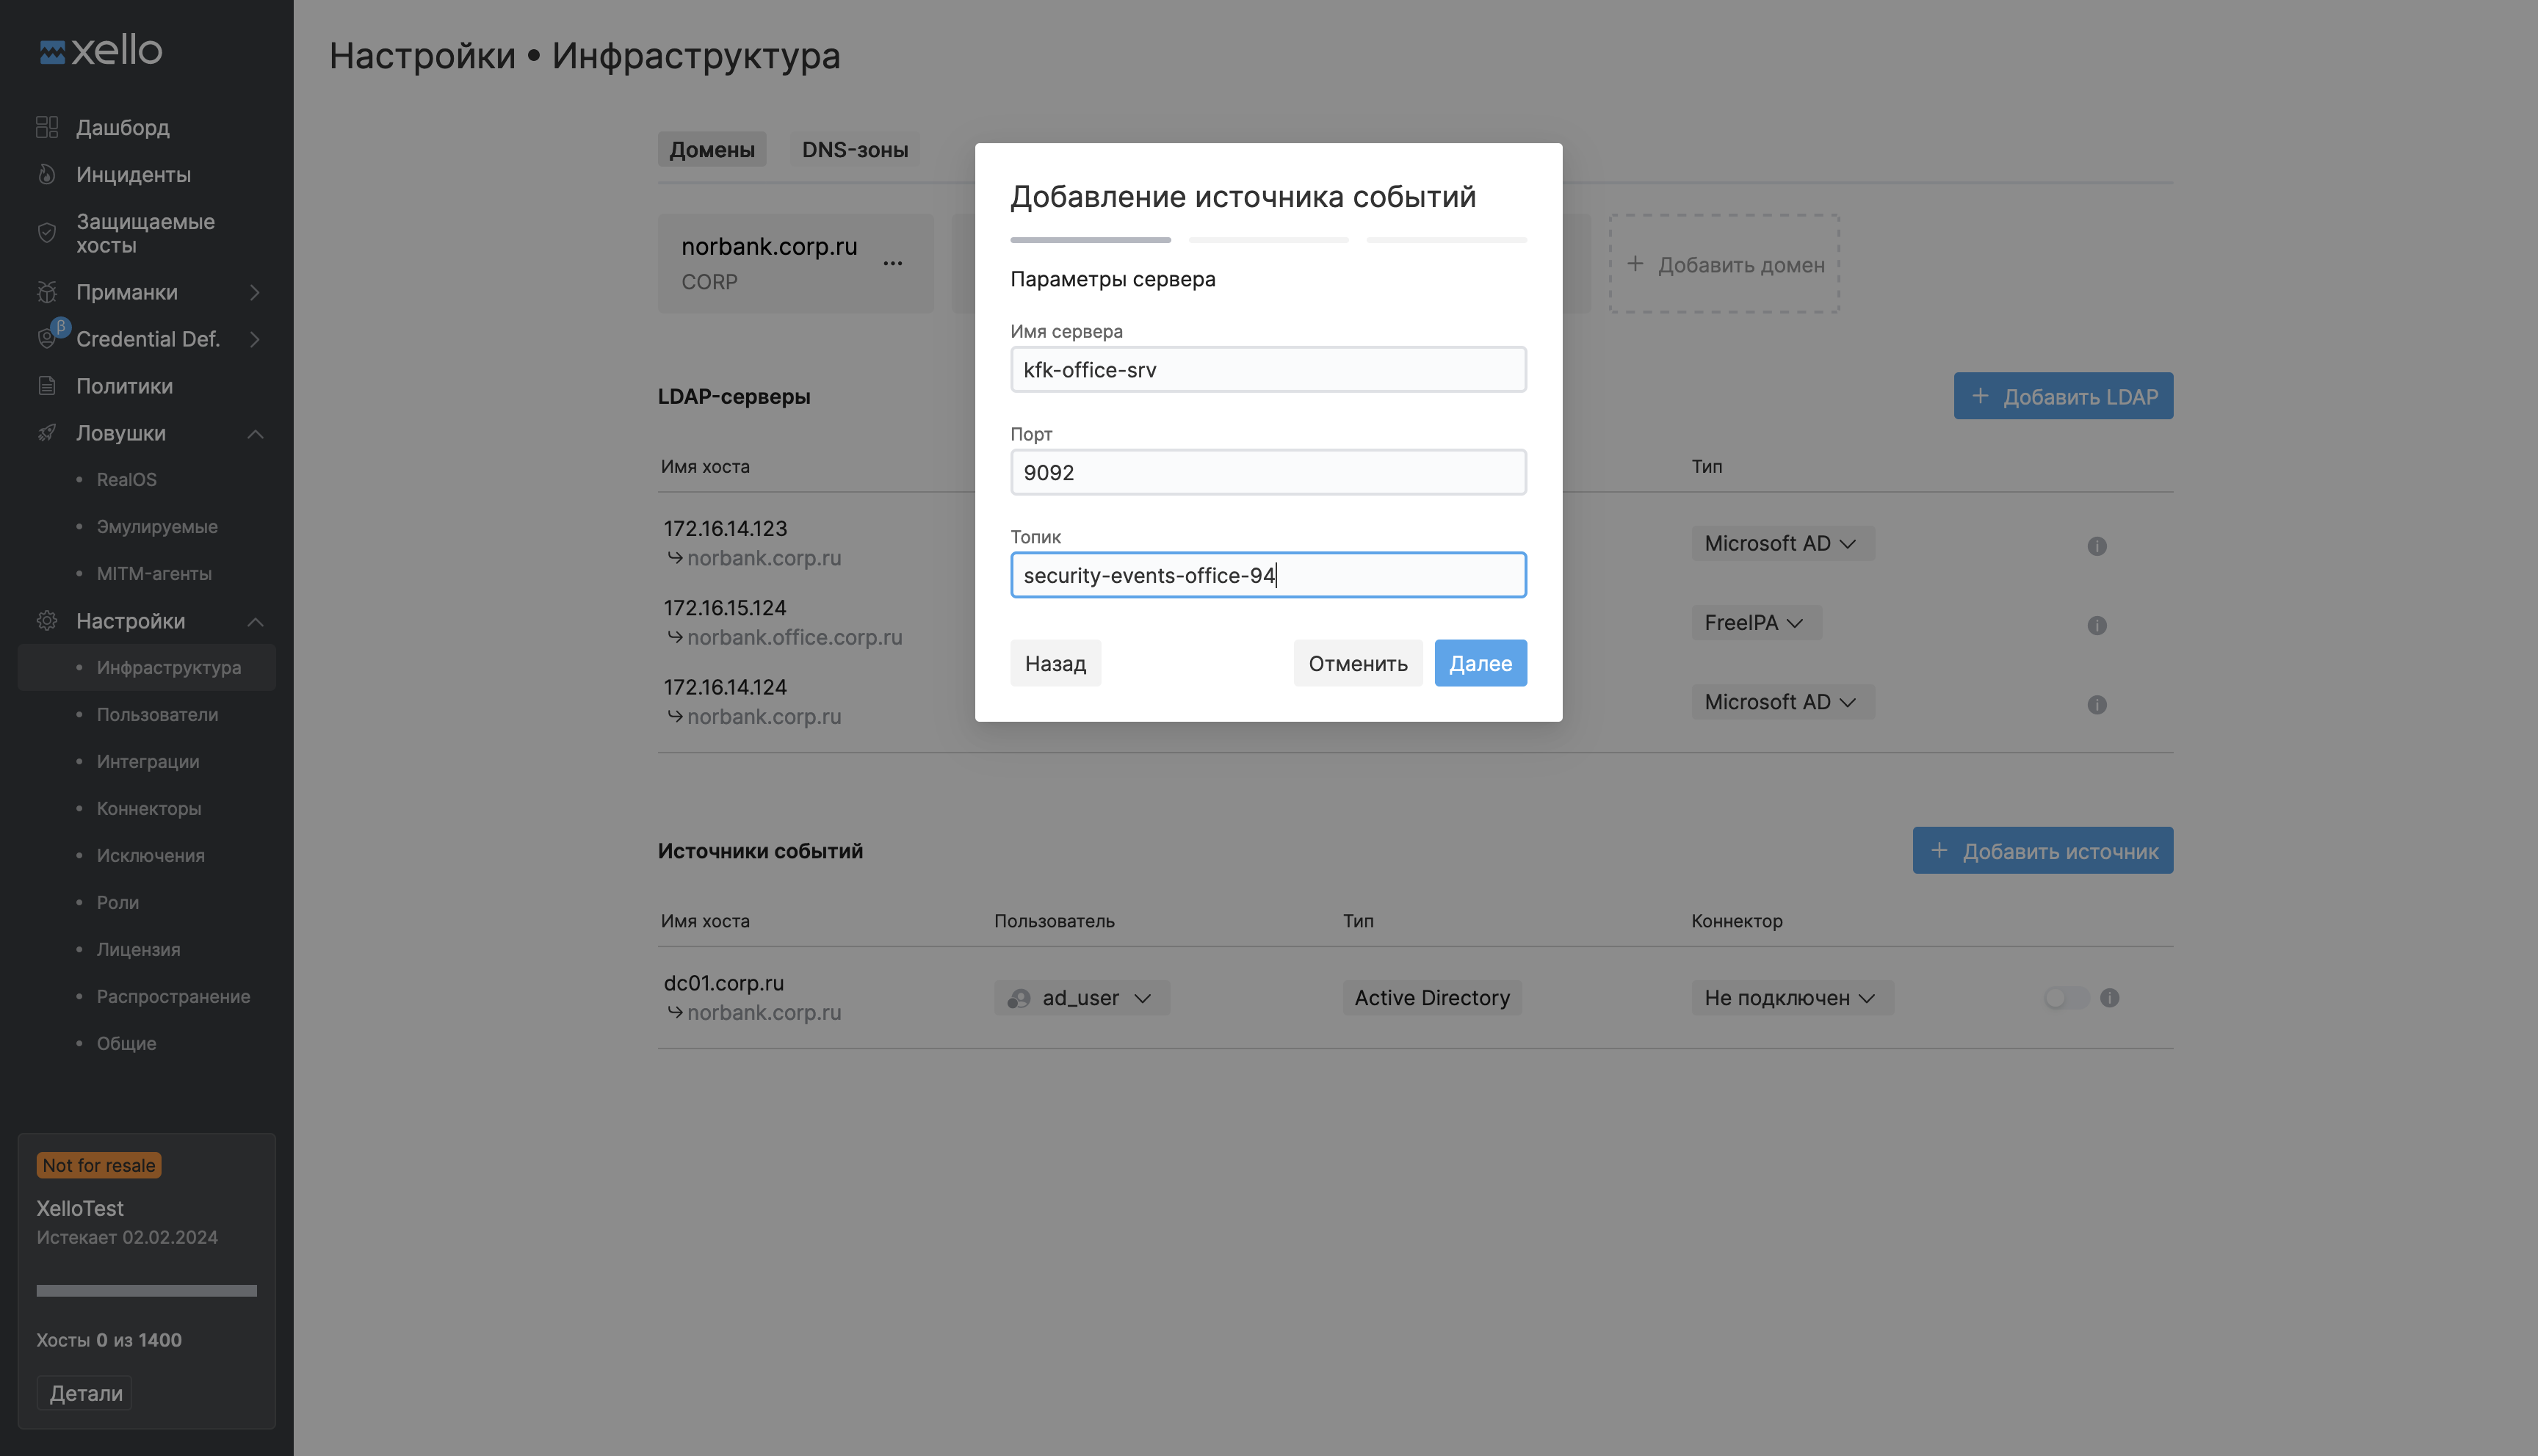Collapse the Ловушки sidebar section
Image resolution: width=2538 pixels, height=1456 pixels.
254,433
